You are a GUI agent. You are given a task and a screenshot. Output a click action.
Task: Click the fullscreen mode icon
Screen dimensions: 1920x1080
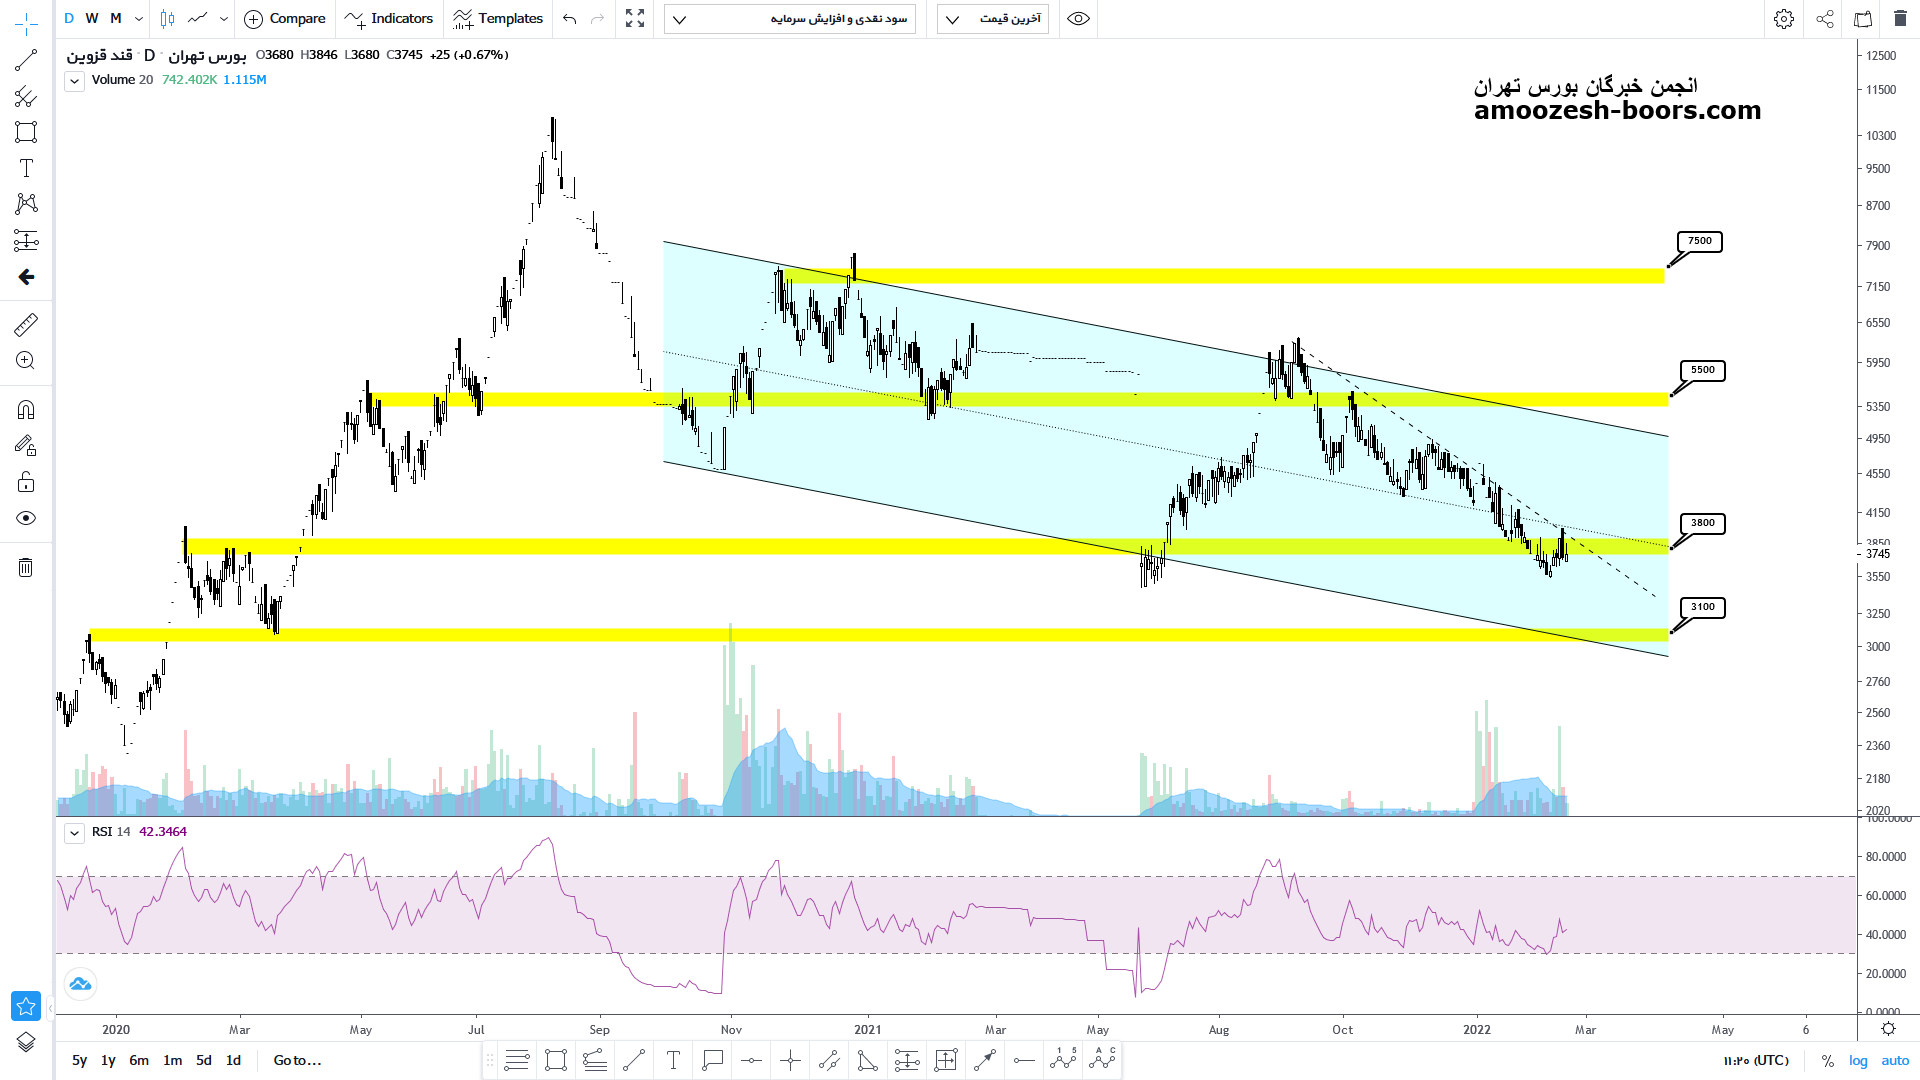pos(635,19)
